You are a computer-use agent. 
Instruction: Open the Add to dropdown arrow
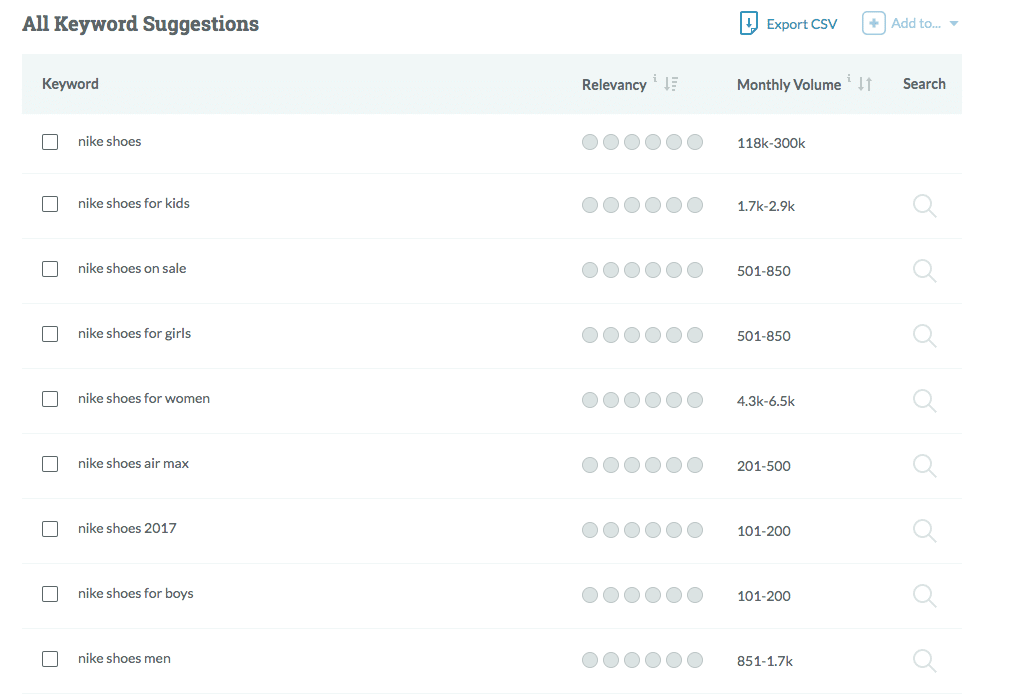(954, 24)
